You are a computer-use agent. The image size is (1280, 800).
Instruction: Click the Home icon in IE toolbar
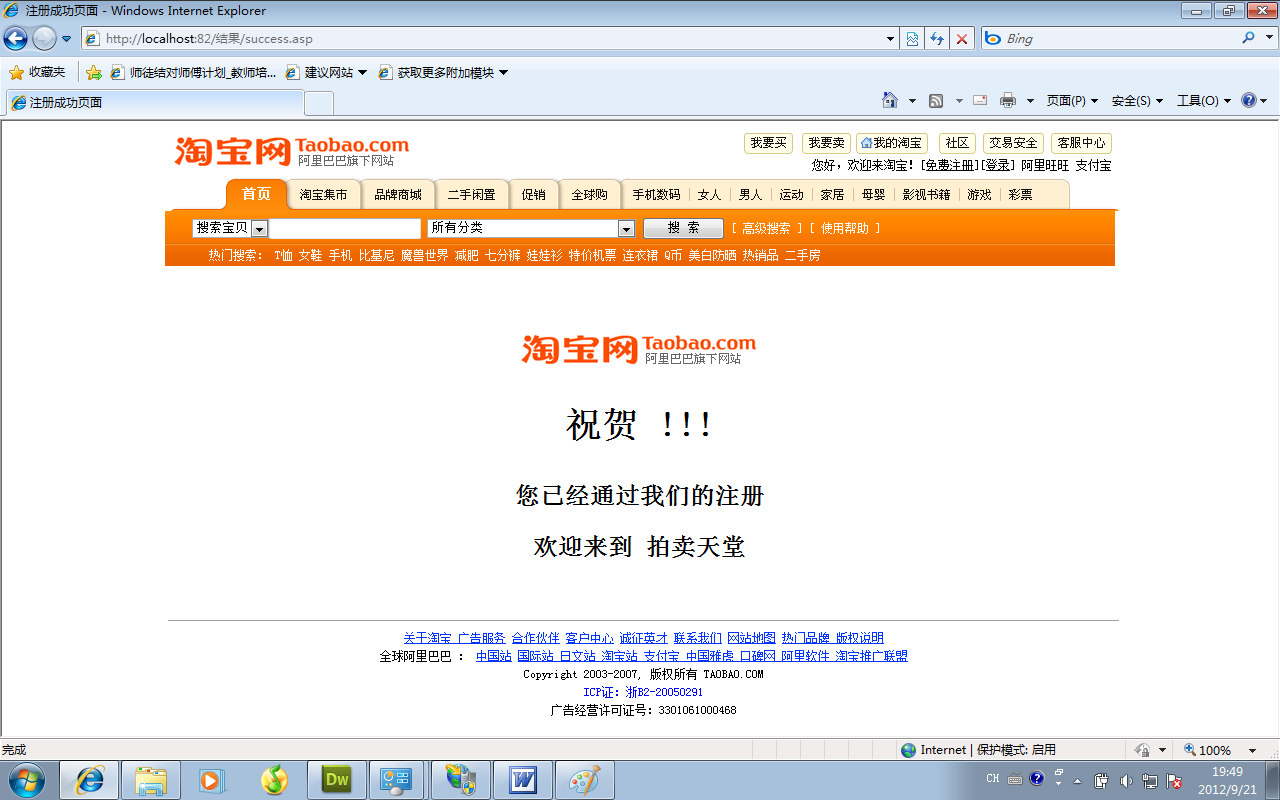(x=890, y=100)
